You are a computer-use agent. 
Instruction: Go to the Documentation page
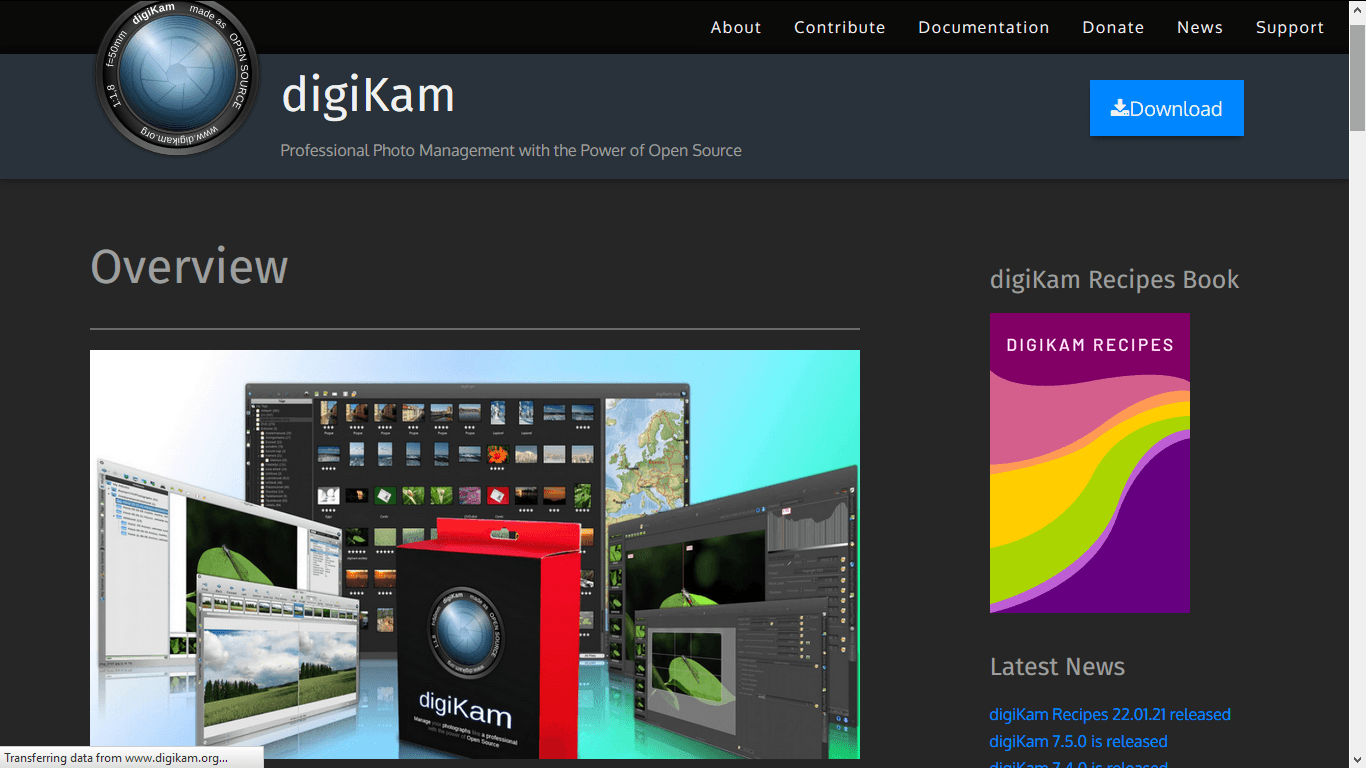point(984,27)
